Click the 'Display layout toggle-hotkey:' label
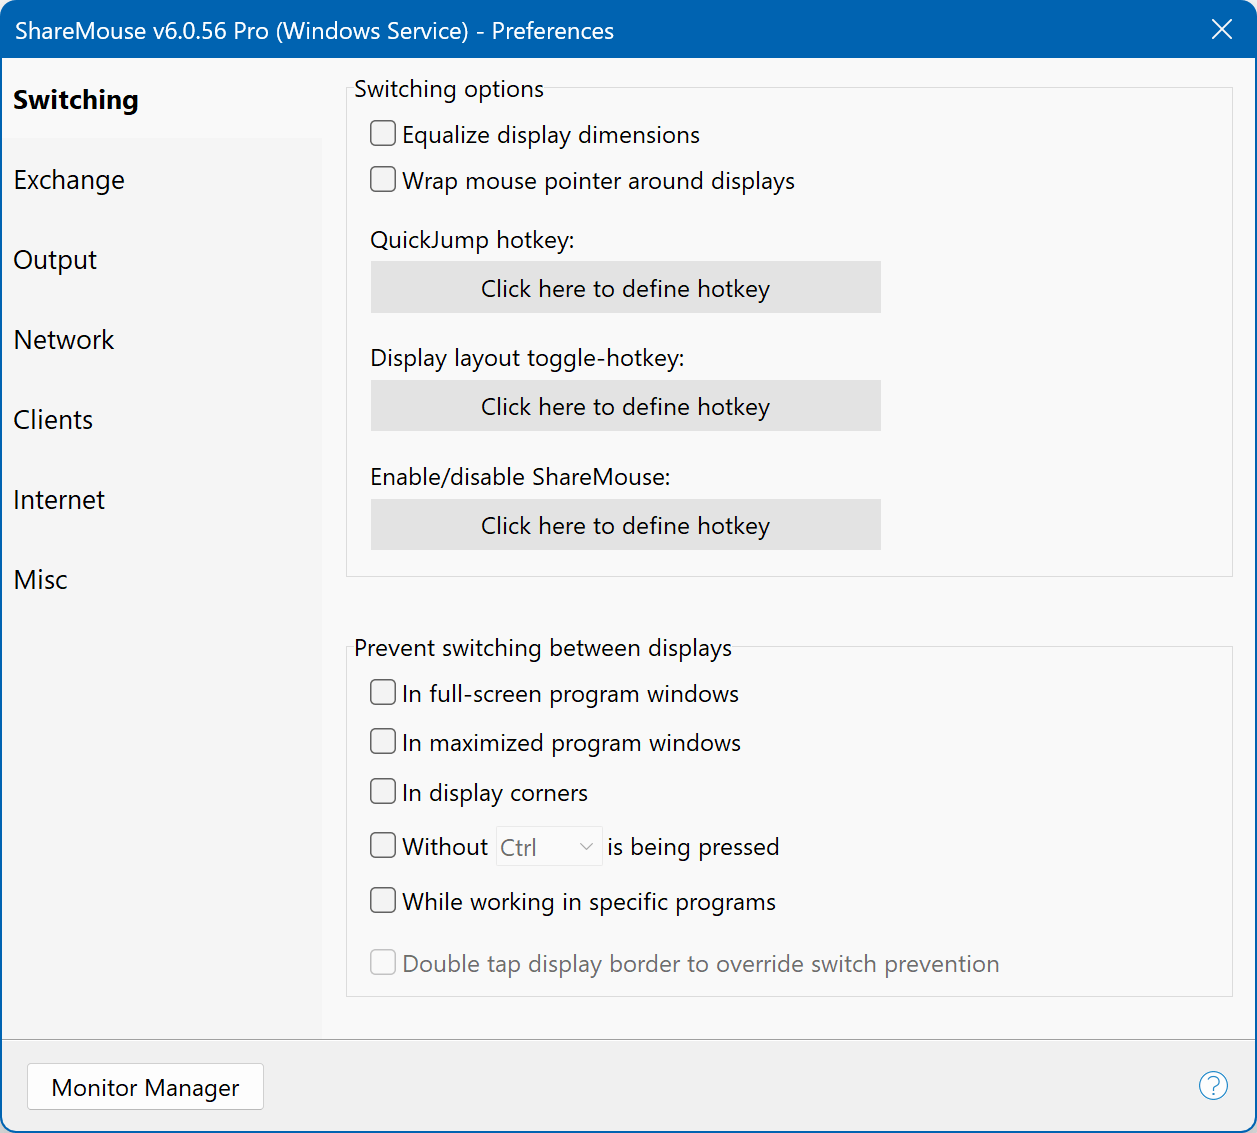The image size is (1257, 1133). pos(527,358)
